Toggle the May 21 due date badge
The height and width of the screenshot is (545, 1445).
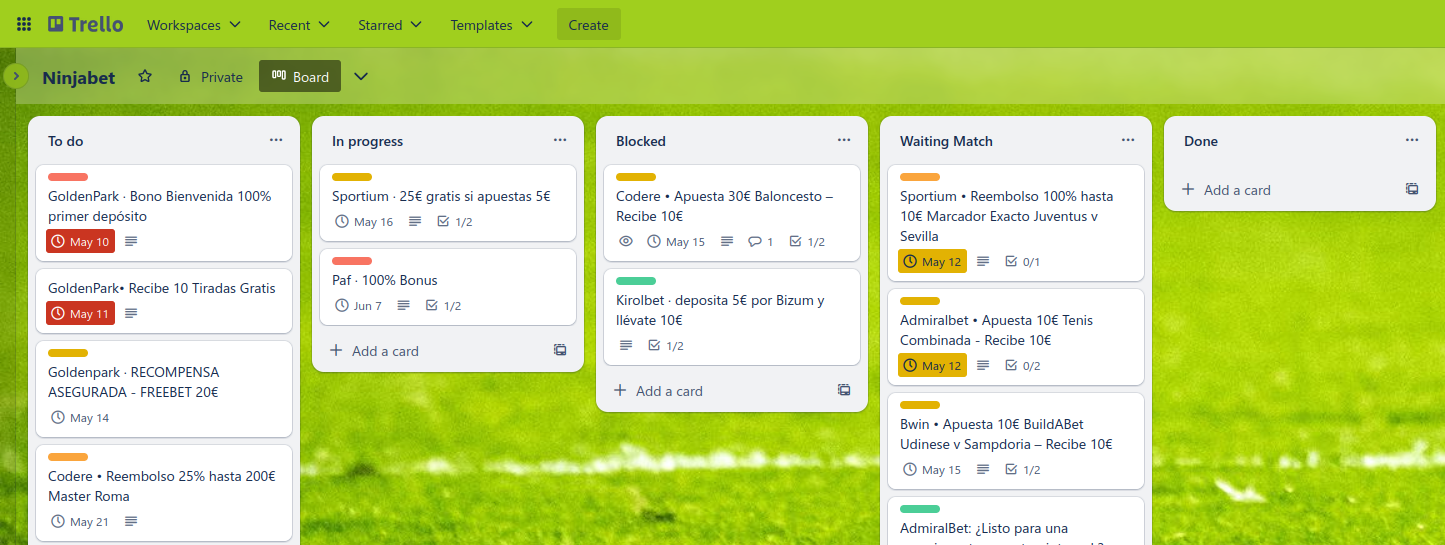(80, 521)
